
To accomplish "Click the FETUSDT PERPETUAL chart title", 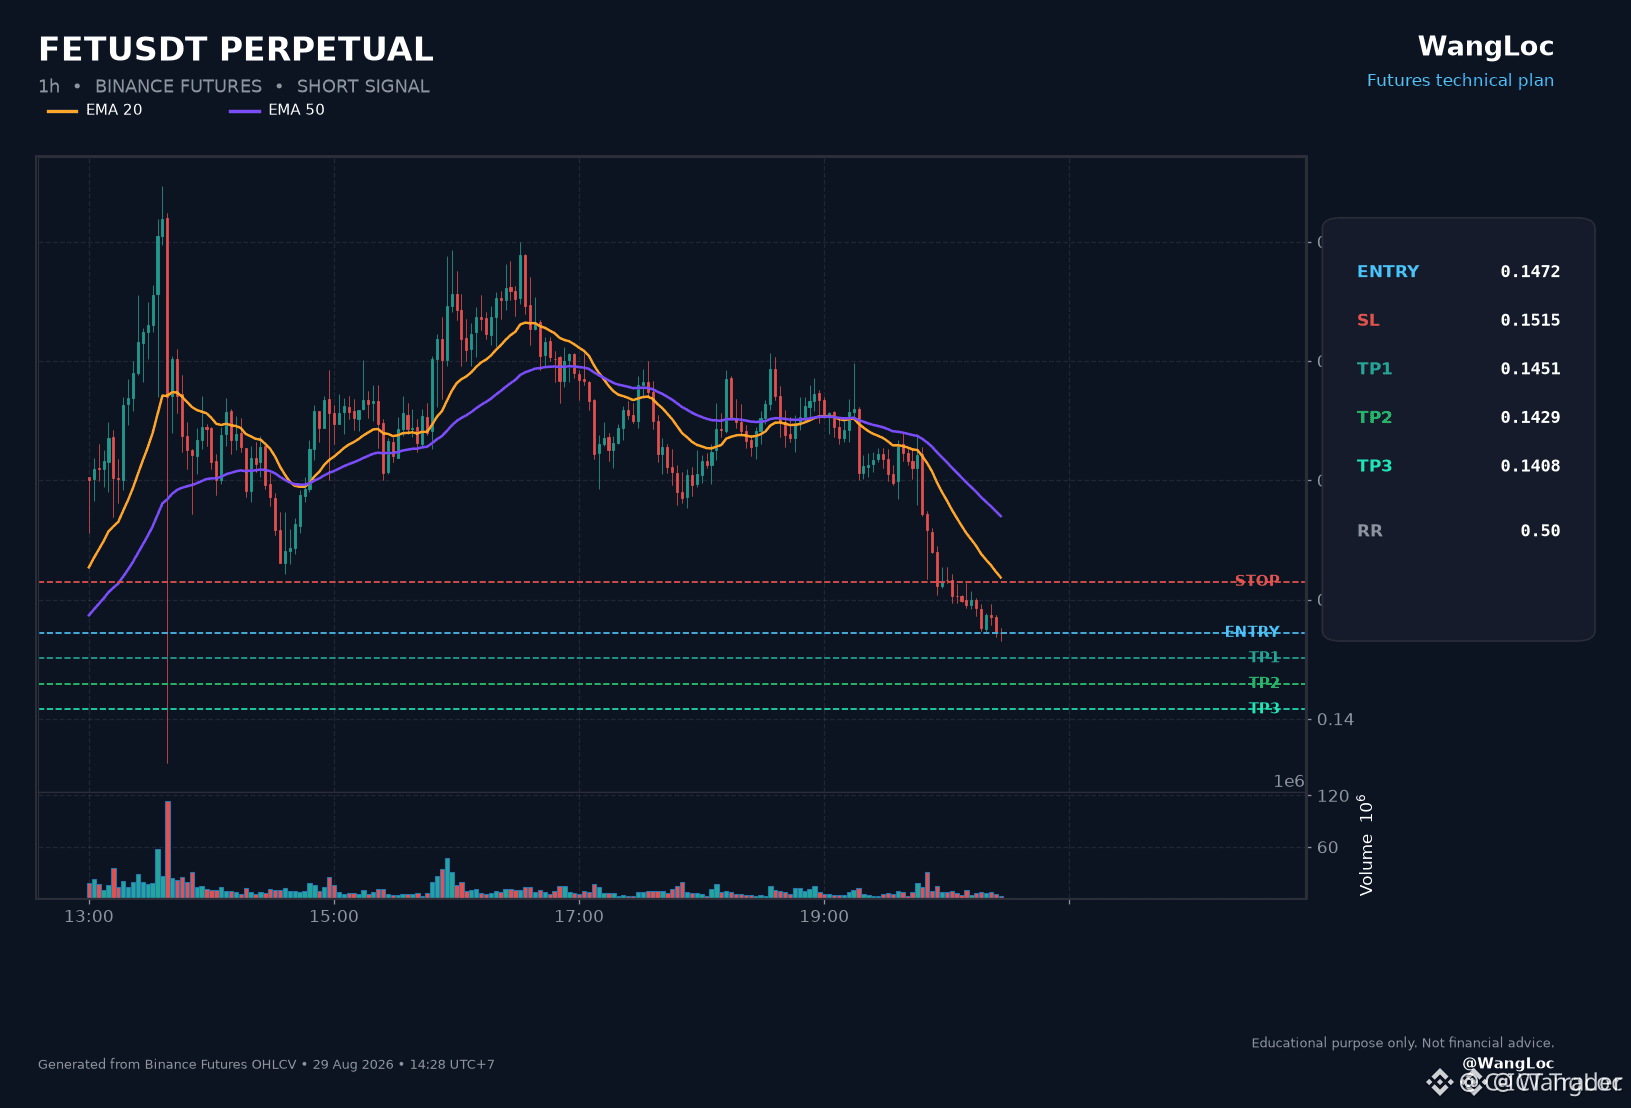I will [236, 49].
